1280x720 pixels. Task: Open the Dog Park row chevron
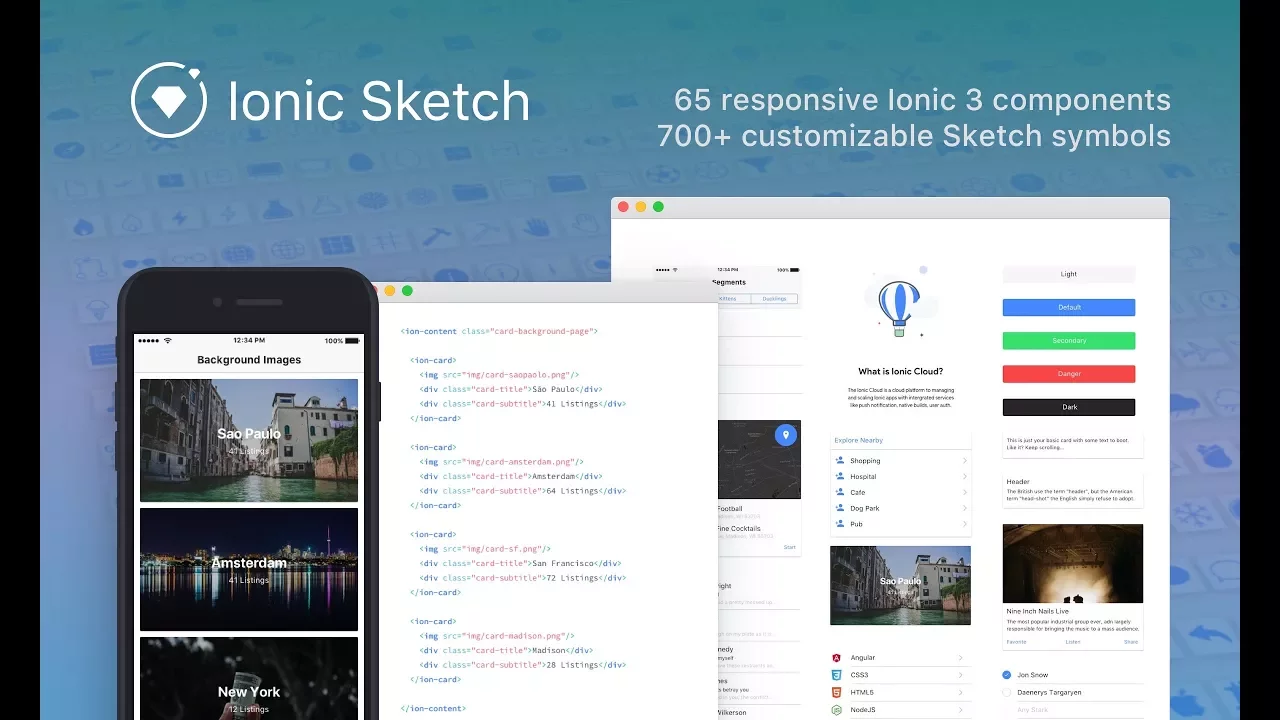click(x=965, y=508)
